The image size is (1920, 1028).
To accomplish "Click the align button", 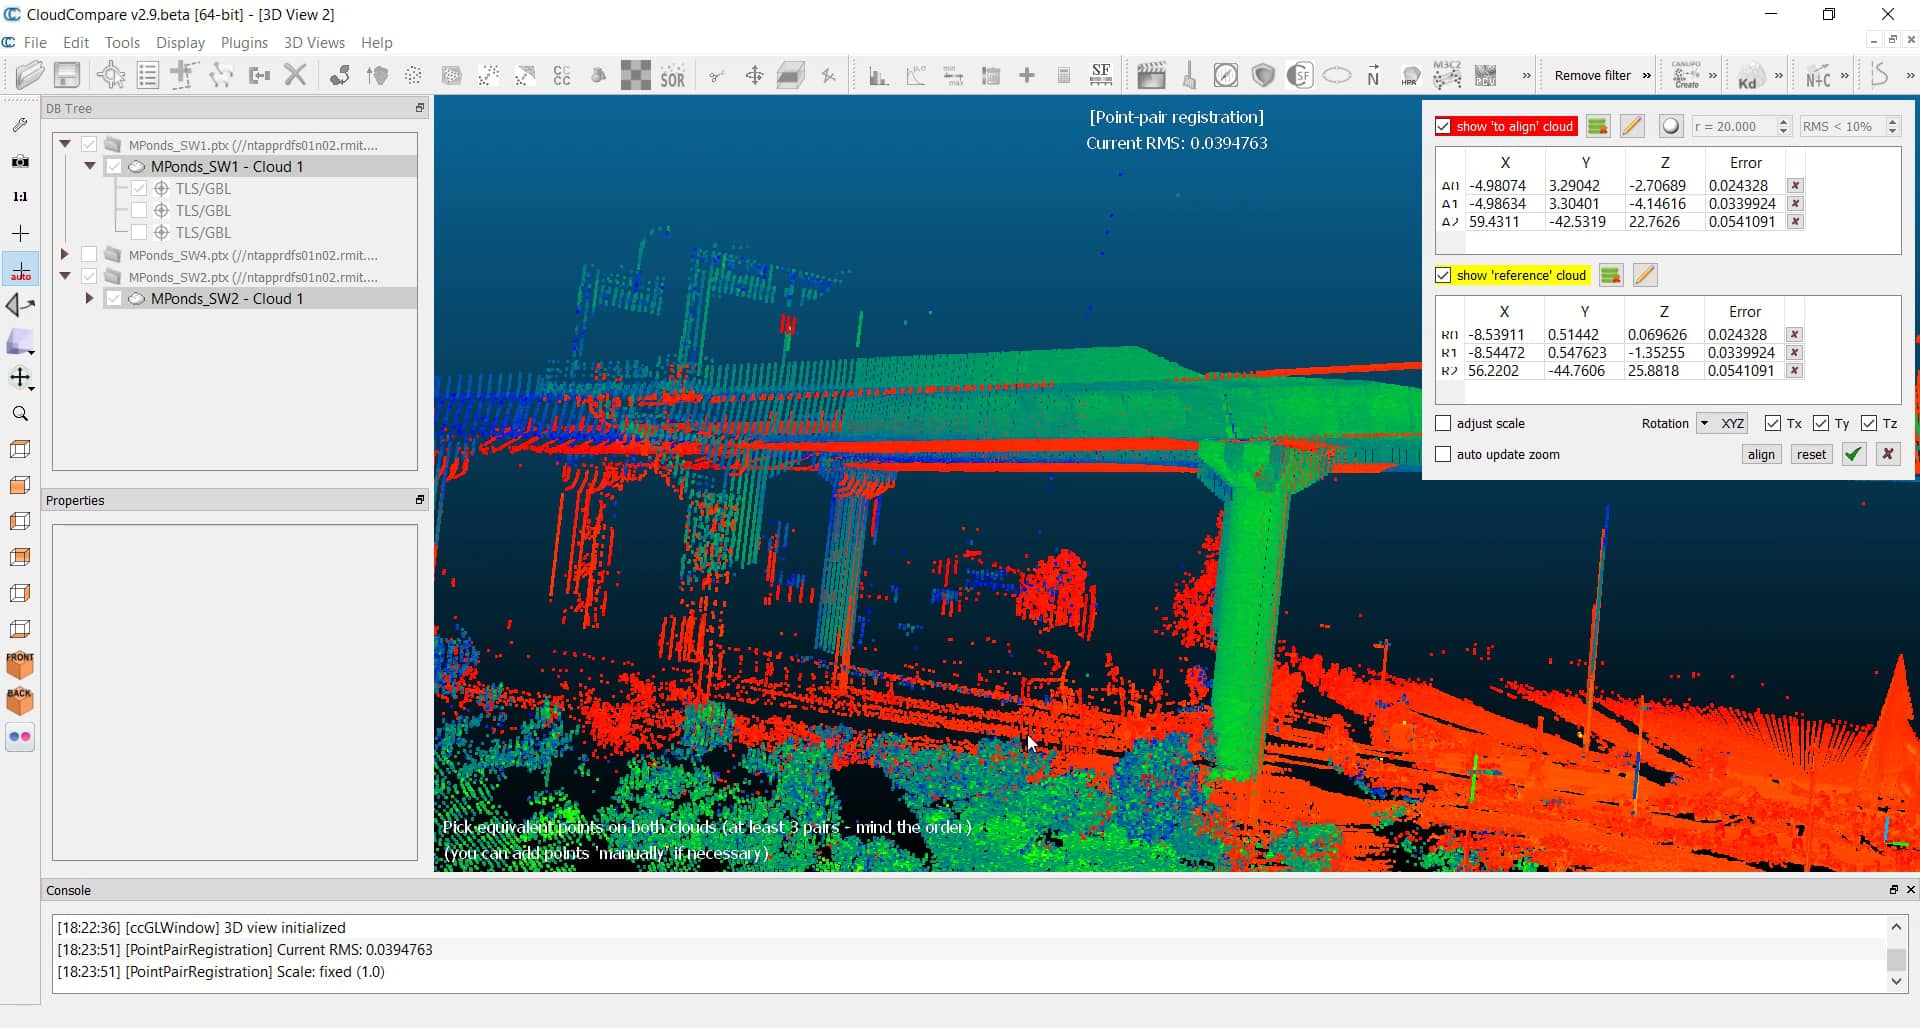I will pyautogui.click(x=1761, y=454).
